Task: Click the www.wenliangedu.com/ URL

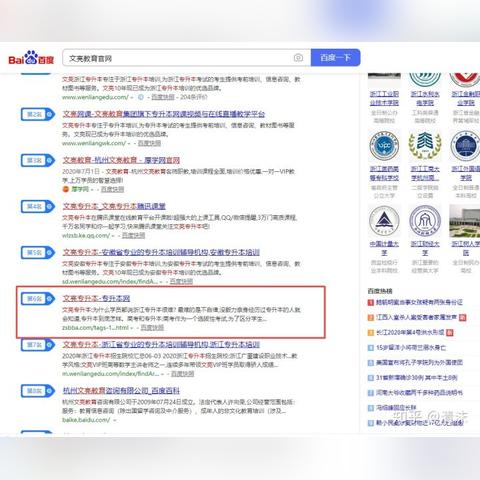Action: tap(95, 97)
